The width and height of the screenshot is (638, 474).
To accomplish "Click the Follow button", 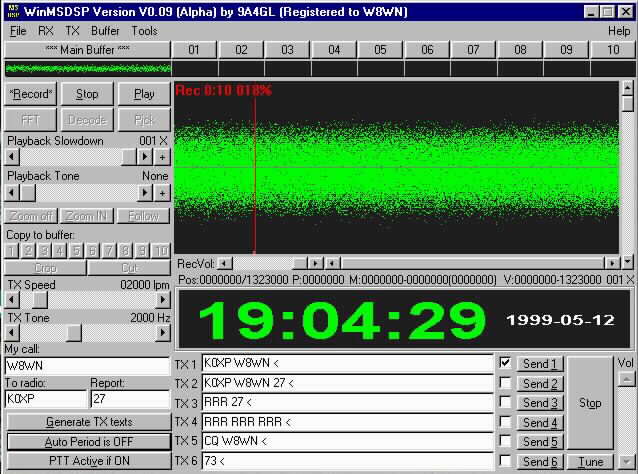I will (x=144, y=216).
